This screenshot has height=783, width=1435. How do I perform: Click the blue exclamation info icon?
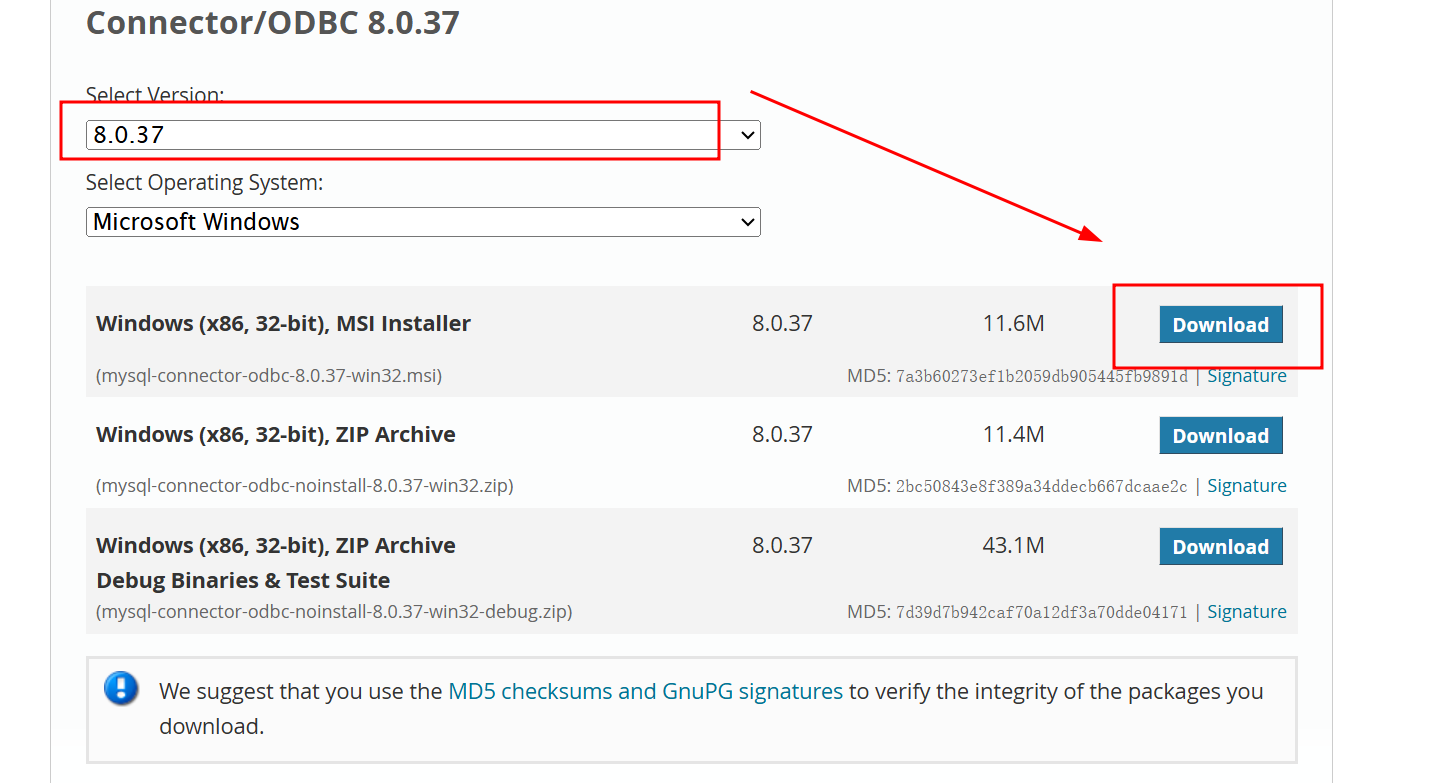[122, 688]
